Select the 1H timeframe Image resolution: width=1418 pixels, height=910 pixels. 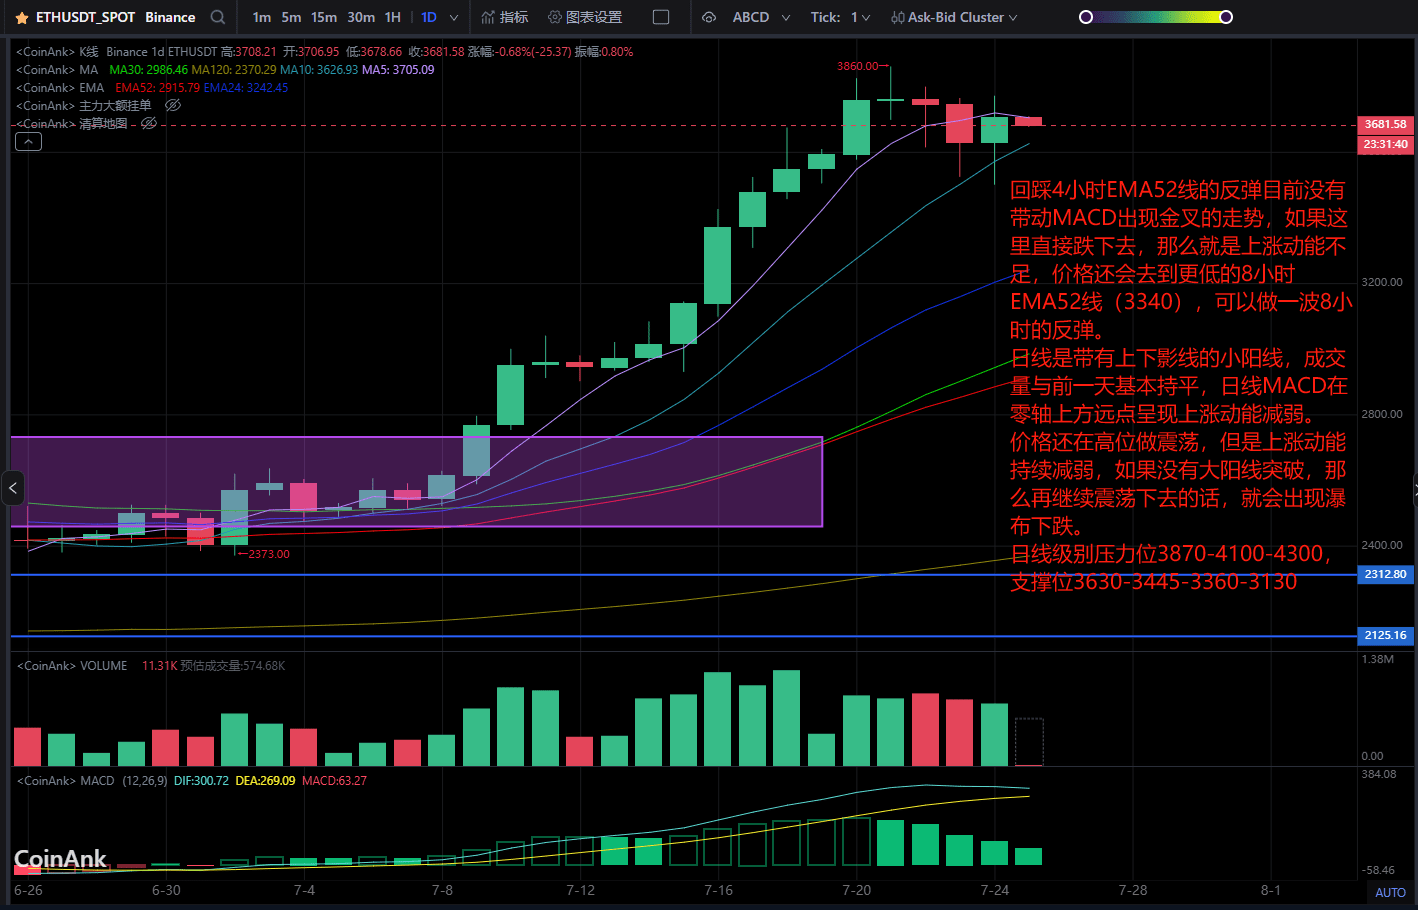pyautogui.click(x=393, y=17)
